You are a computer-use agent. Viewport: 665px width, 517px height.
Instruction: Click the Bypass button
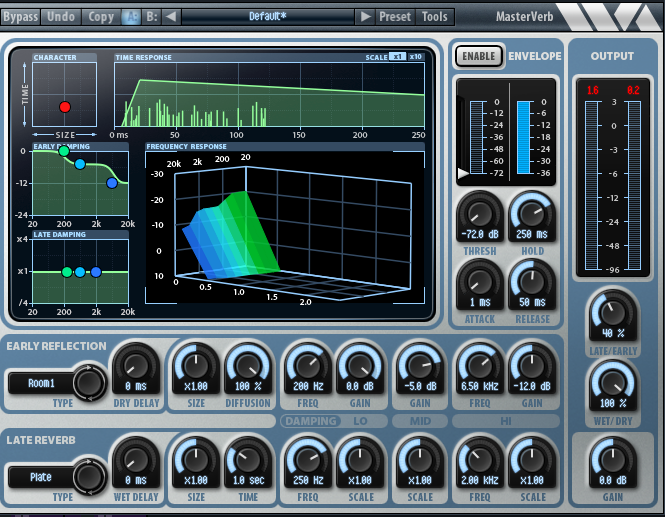(x=20, y=17)
